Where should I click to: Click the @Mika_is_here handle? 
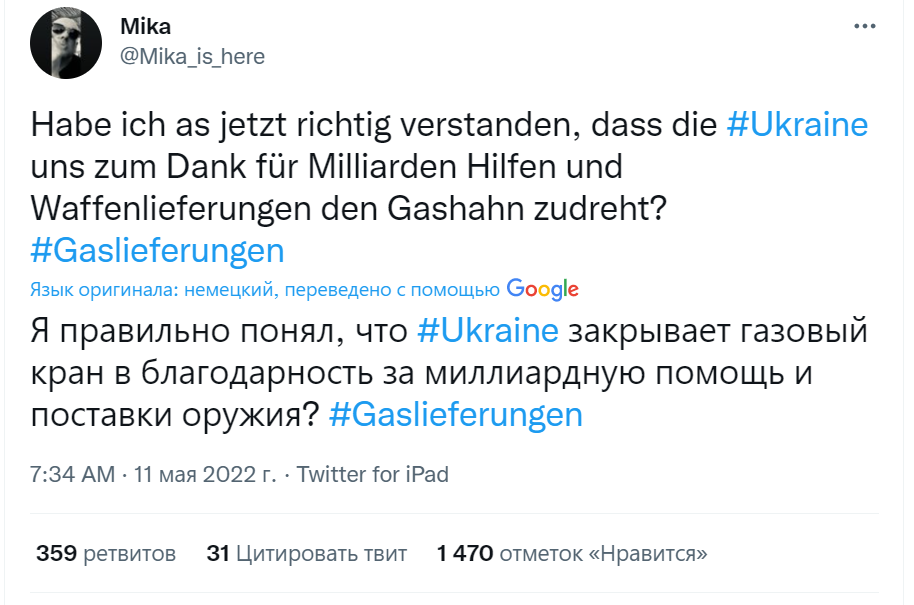[192, 57]
